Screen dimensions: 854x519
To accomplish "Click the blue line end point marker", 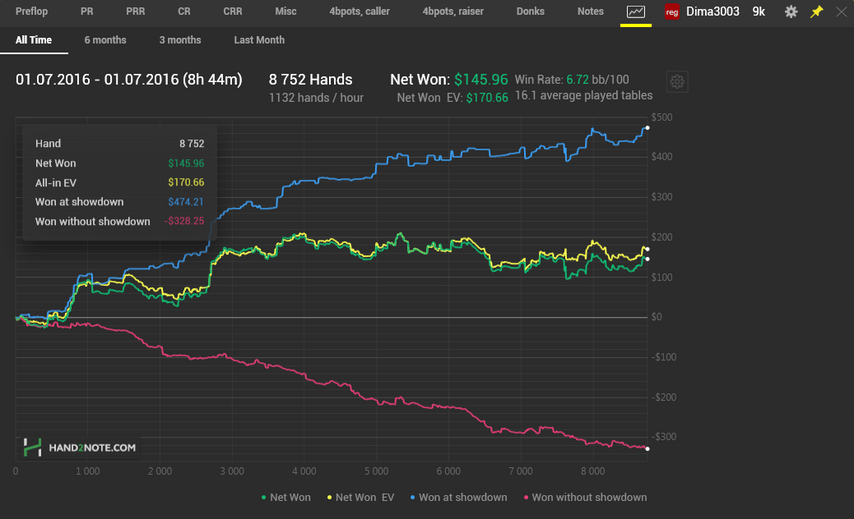I will pos(648,128).
